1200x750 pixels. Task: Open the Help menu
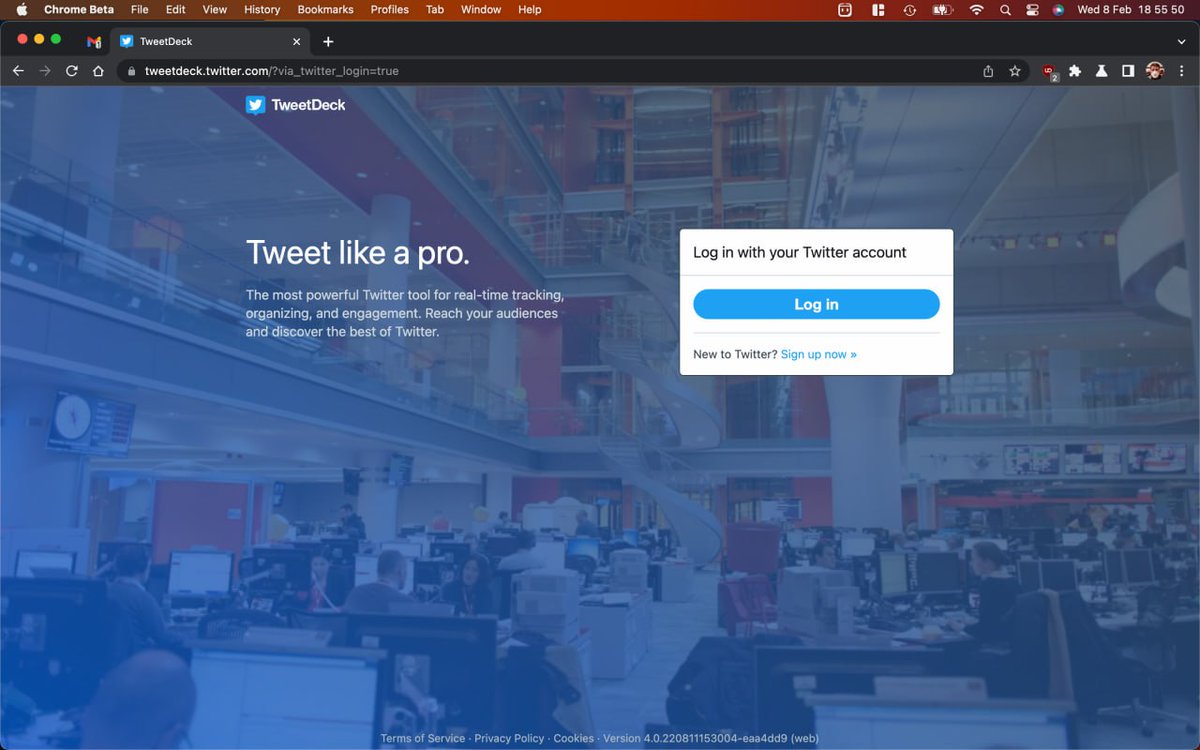tap(530, 10)
